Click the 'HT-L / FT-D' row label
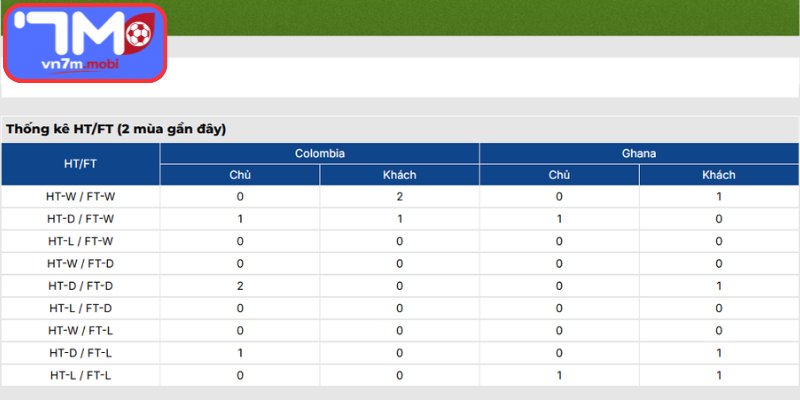Screen dimensions: 800x400 (81, 309)
